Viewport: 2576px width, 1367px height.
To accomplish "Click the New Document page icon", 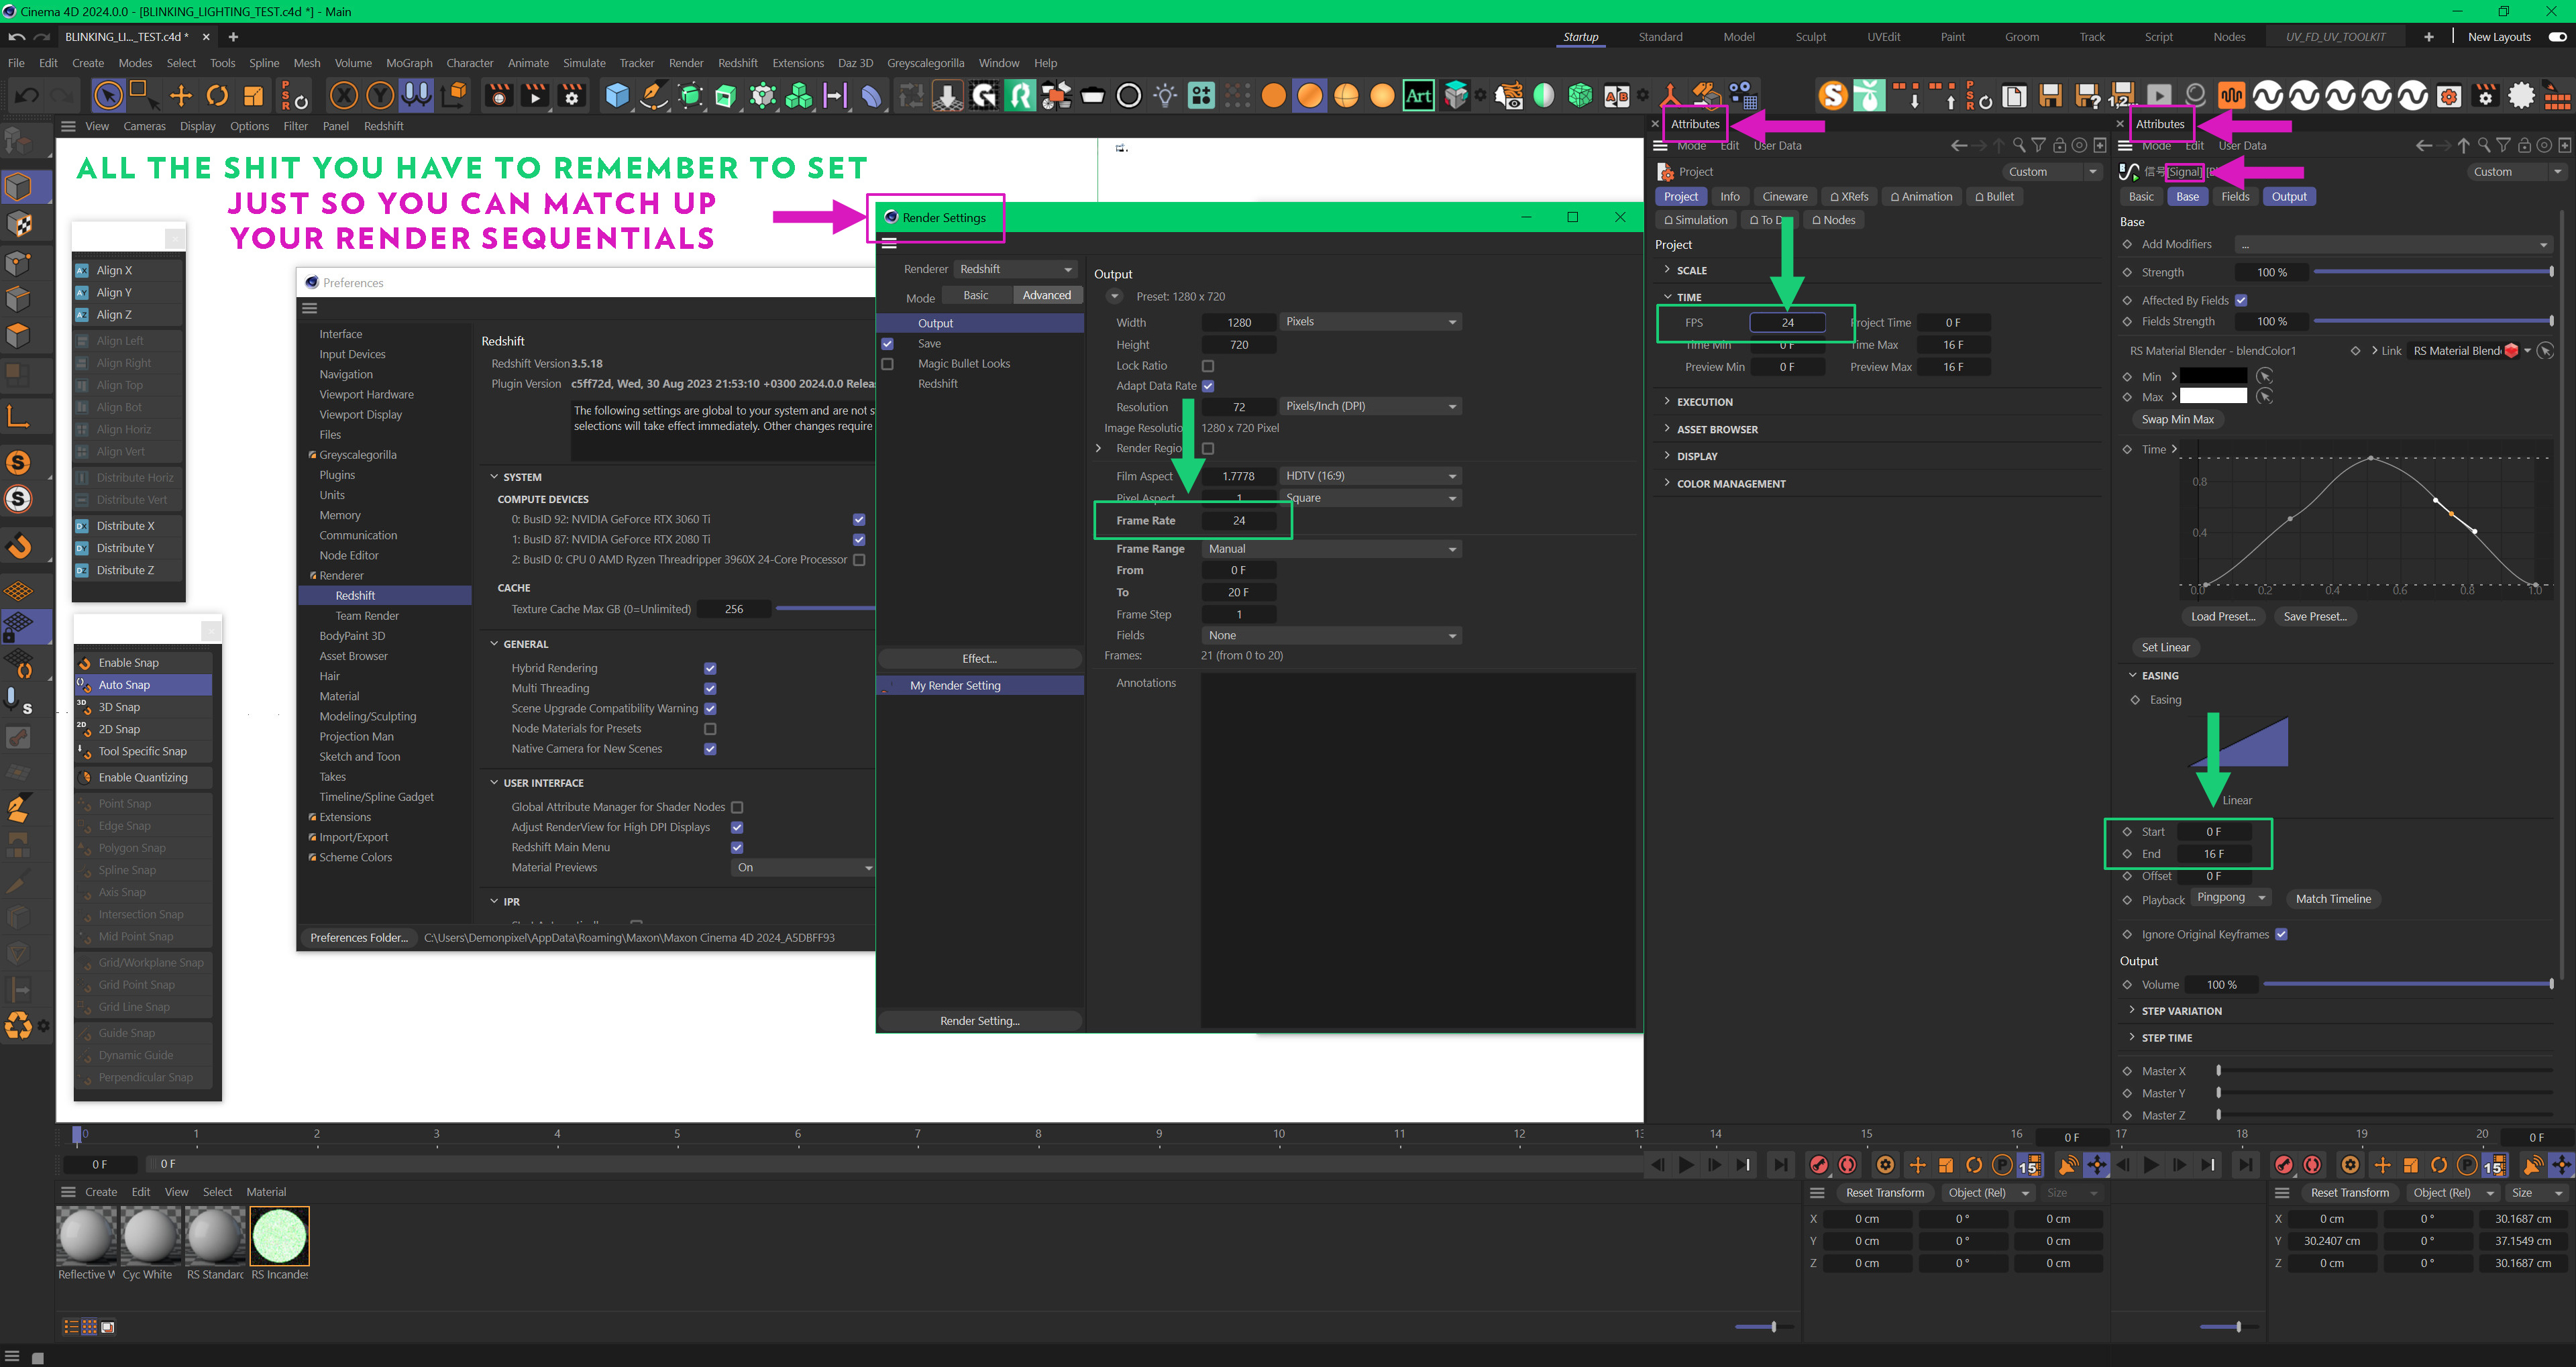I will click(x=2014, y=96).
